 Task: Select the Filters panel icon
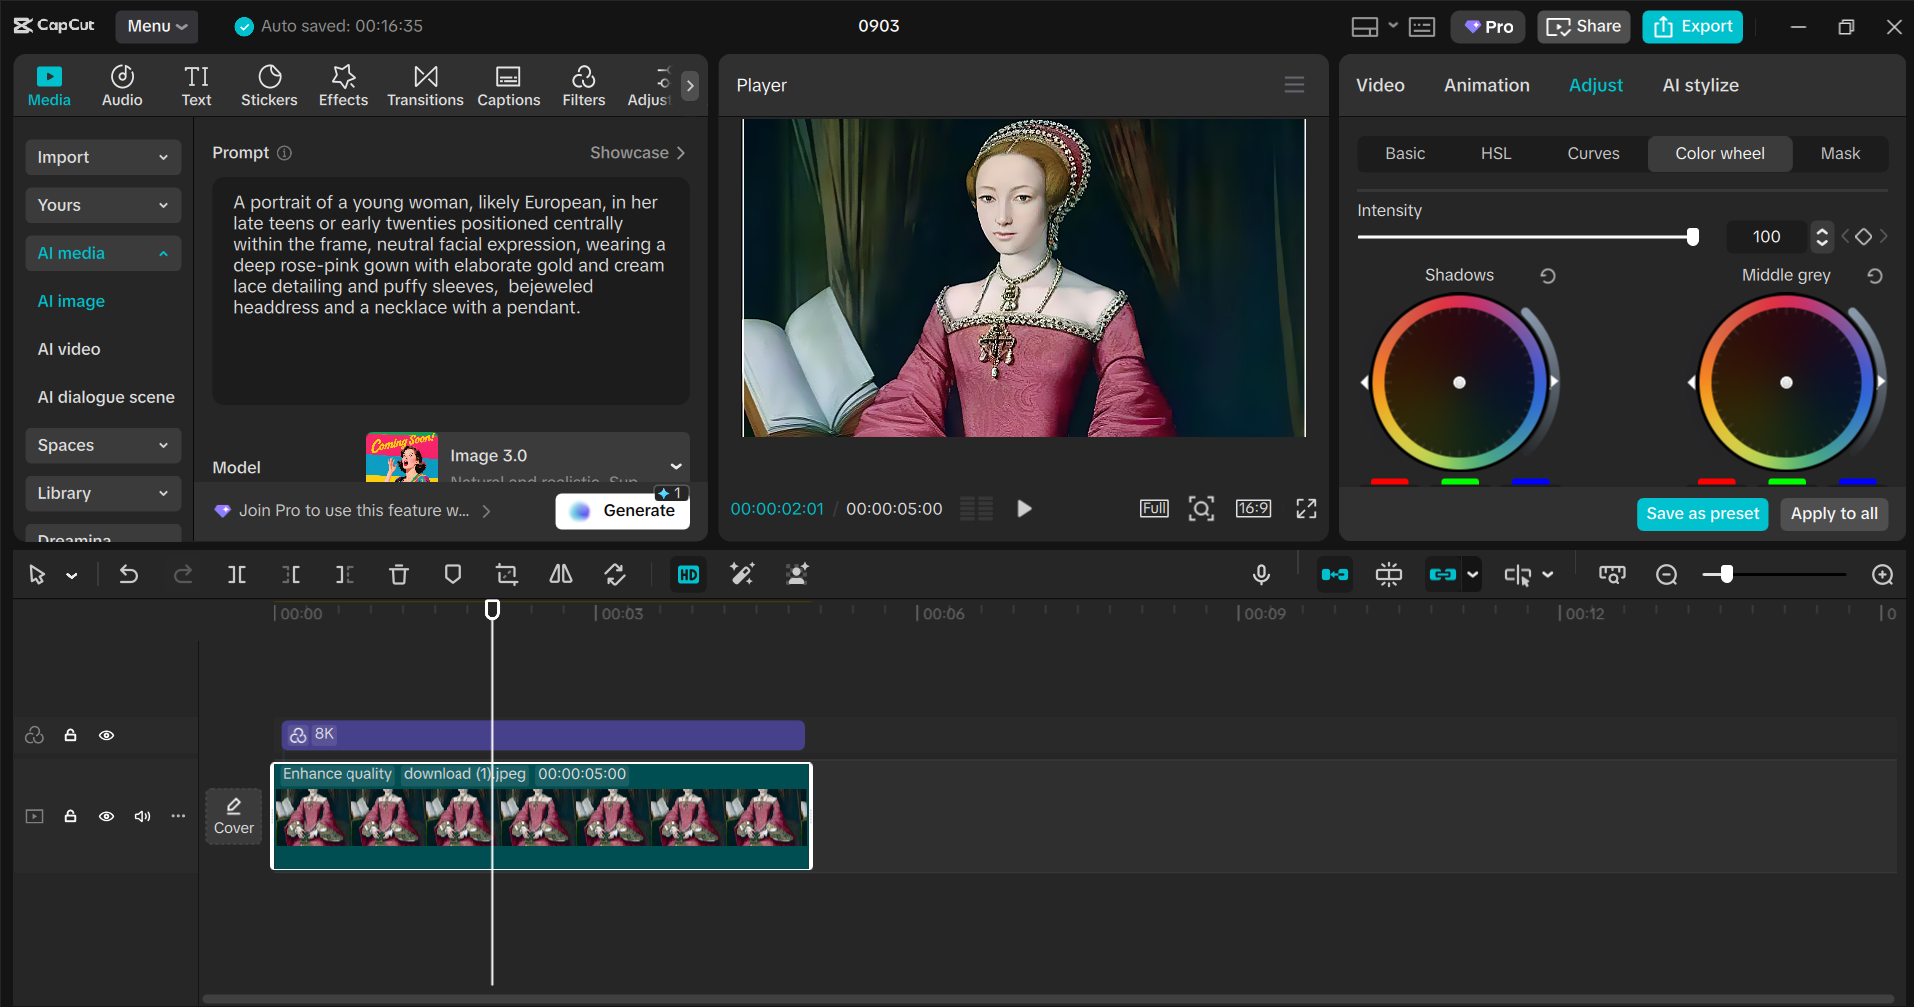tap(583, 84)
